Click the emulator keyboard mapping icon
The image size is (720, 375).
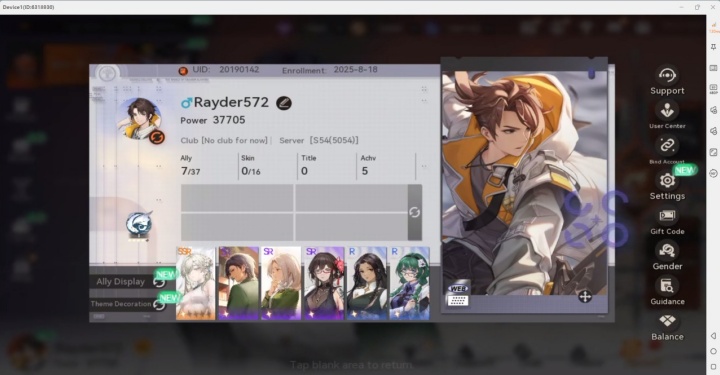click(713, 68)
